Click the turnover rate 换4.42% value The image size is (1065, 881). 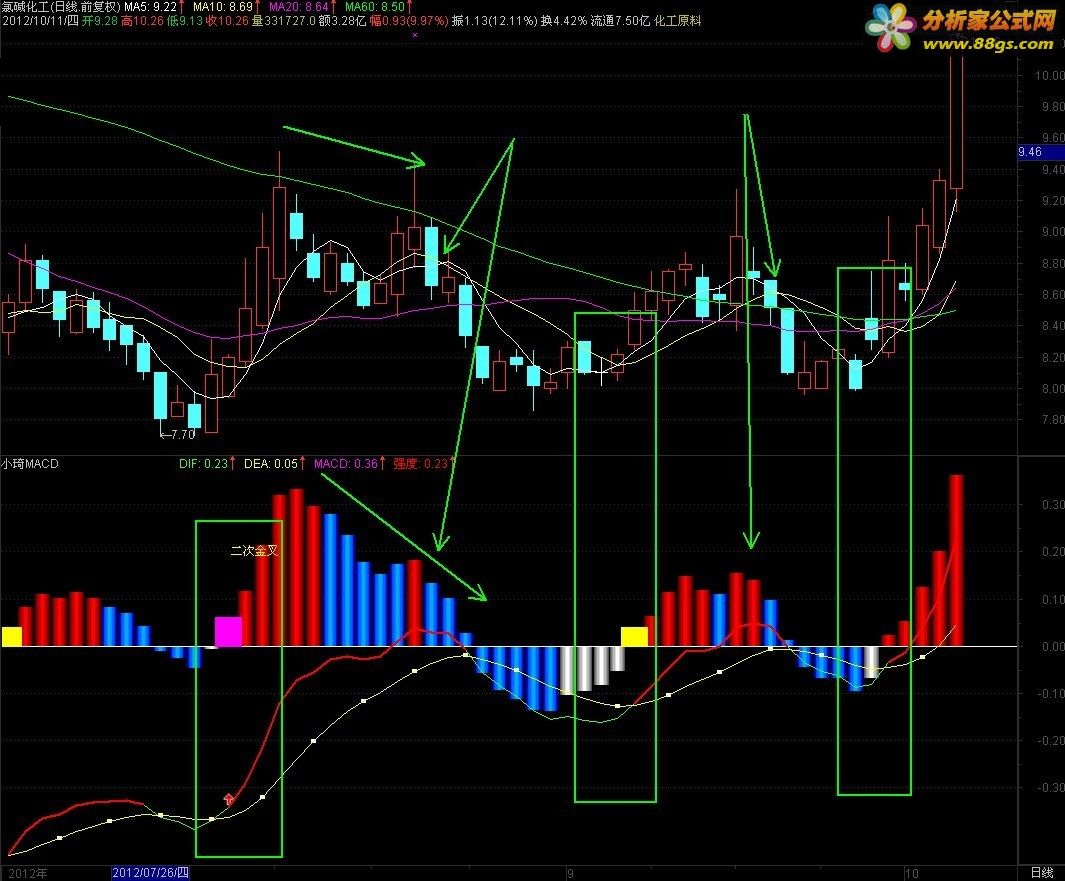[564, 21]
